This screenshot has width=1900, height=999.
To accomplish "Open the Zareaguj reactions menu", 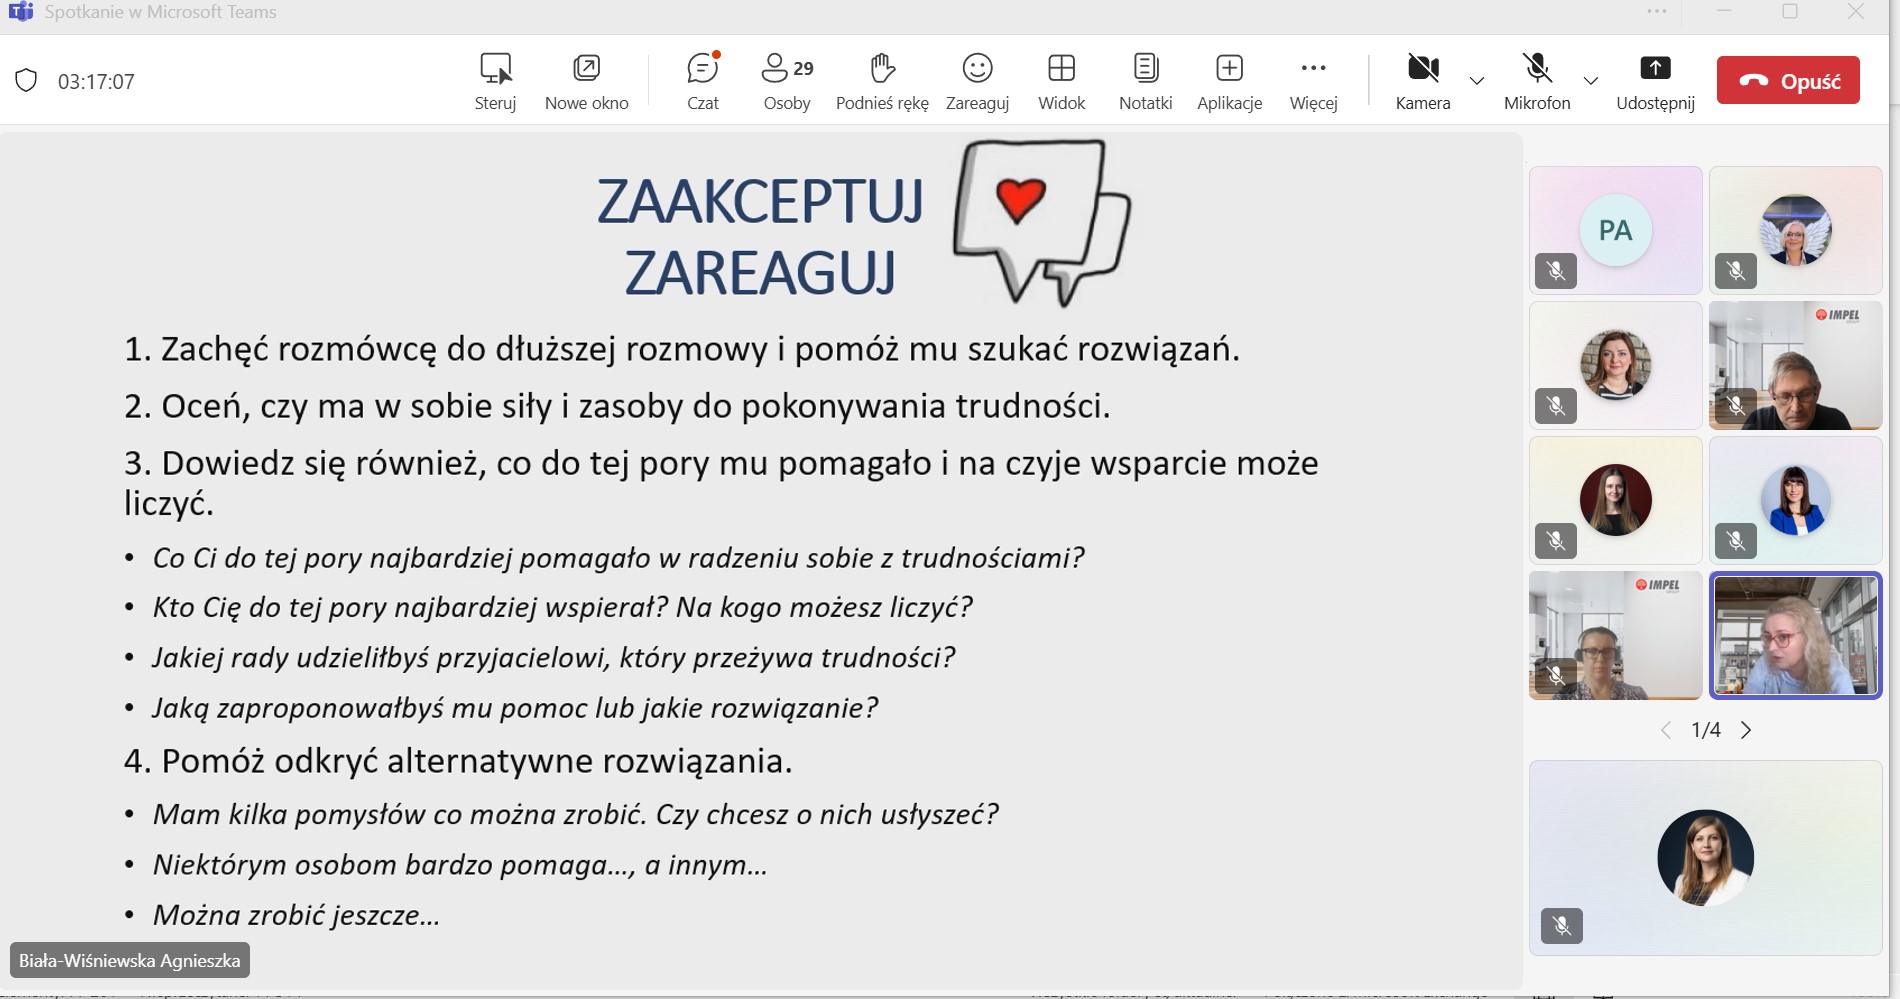I will tap(977, 80).
